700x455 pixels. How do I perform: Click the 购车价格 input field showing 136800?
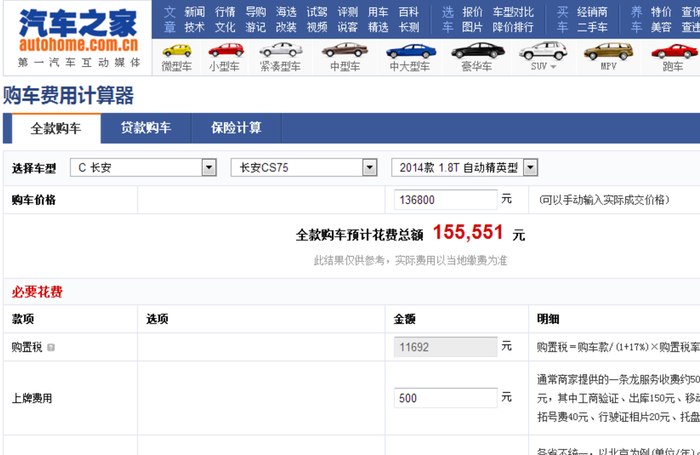pos(446,200)
